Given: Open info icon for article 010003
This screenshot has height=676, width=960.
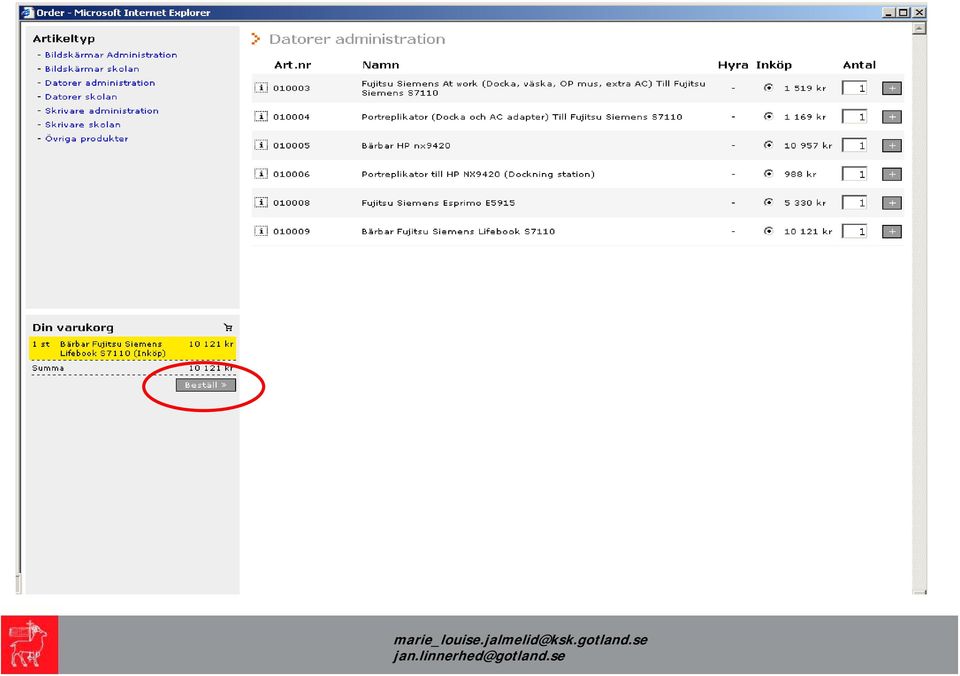Looking at the screenshot, I should (261, 88).
